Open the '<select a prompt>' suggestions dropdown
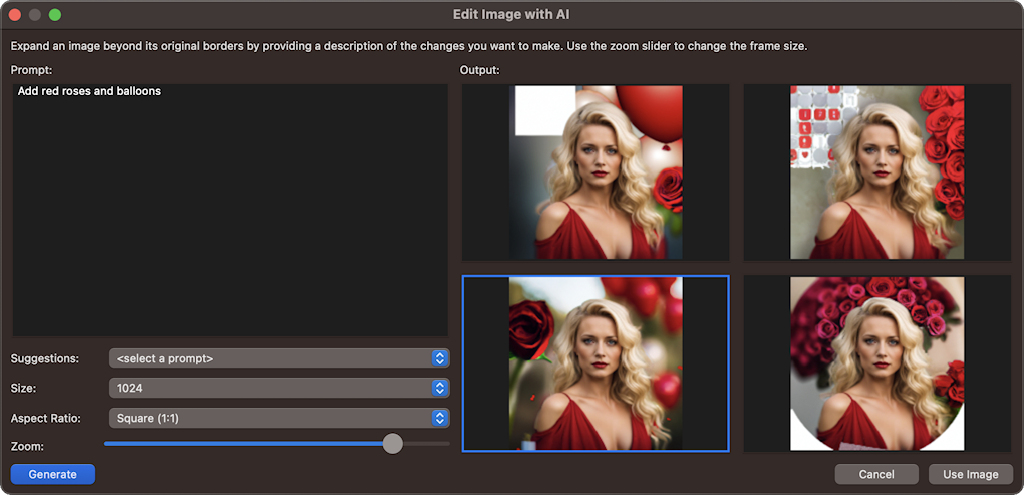Screen dimensions: 1024x495 tap(270, 358)
